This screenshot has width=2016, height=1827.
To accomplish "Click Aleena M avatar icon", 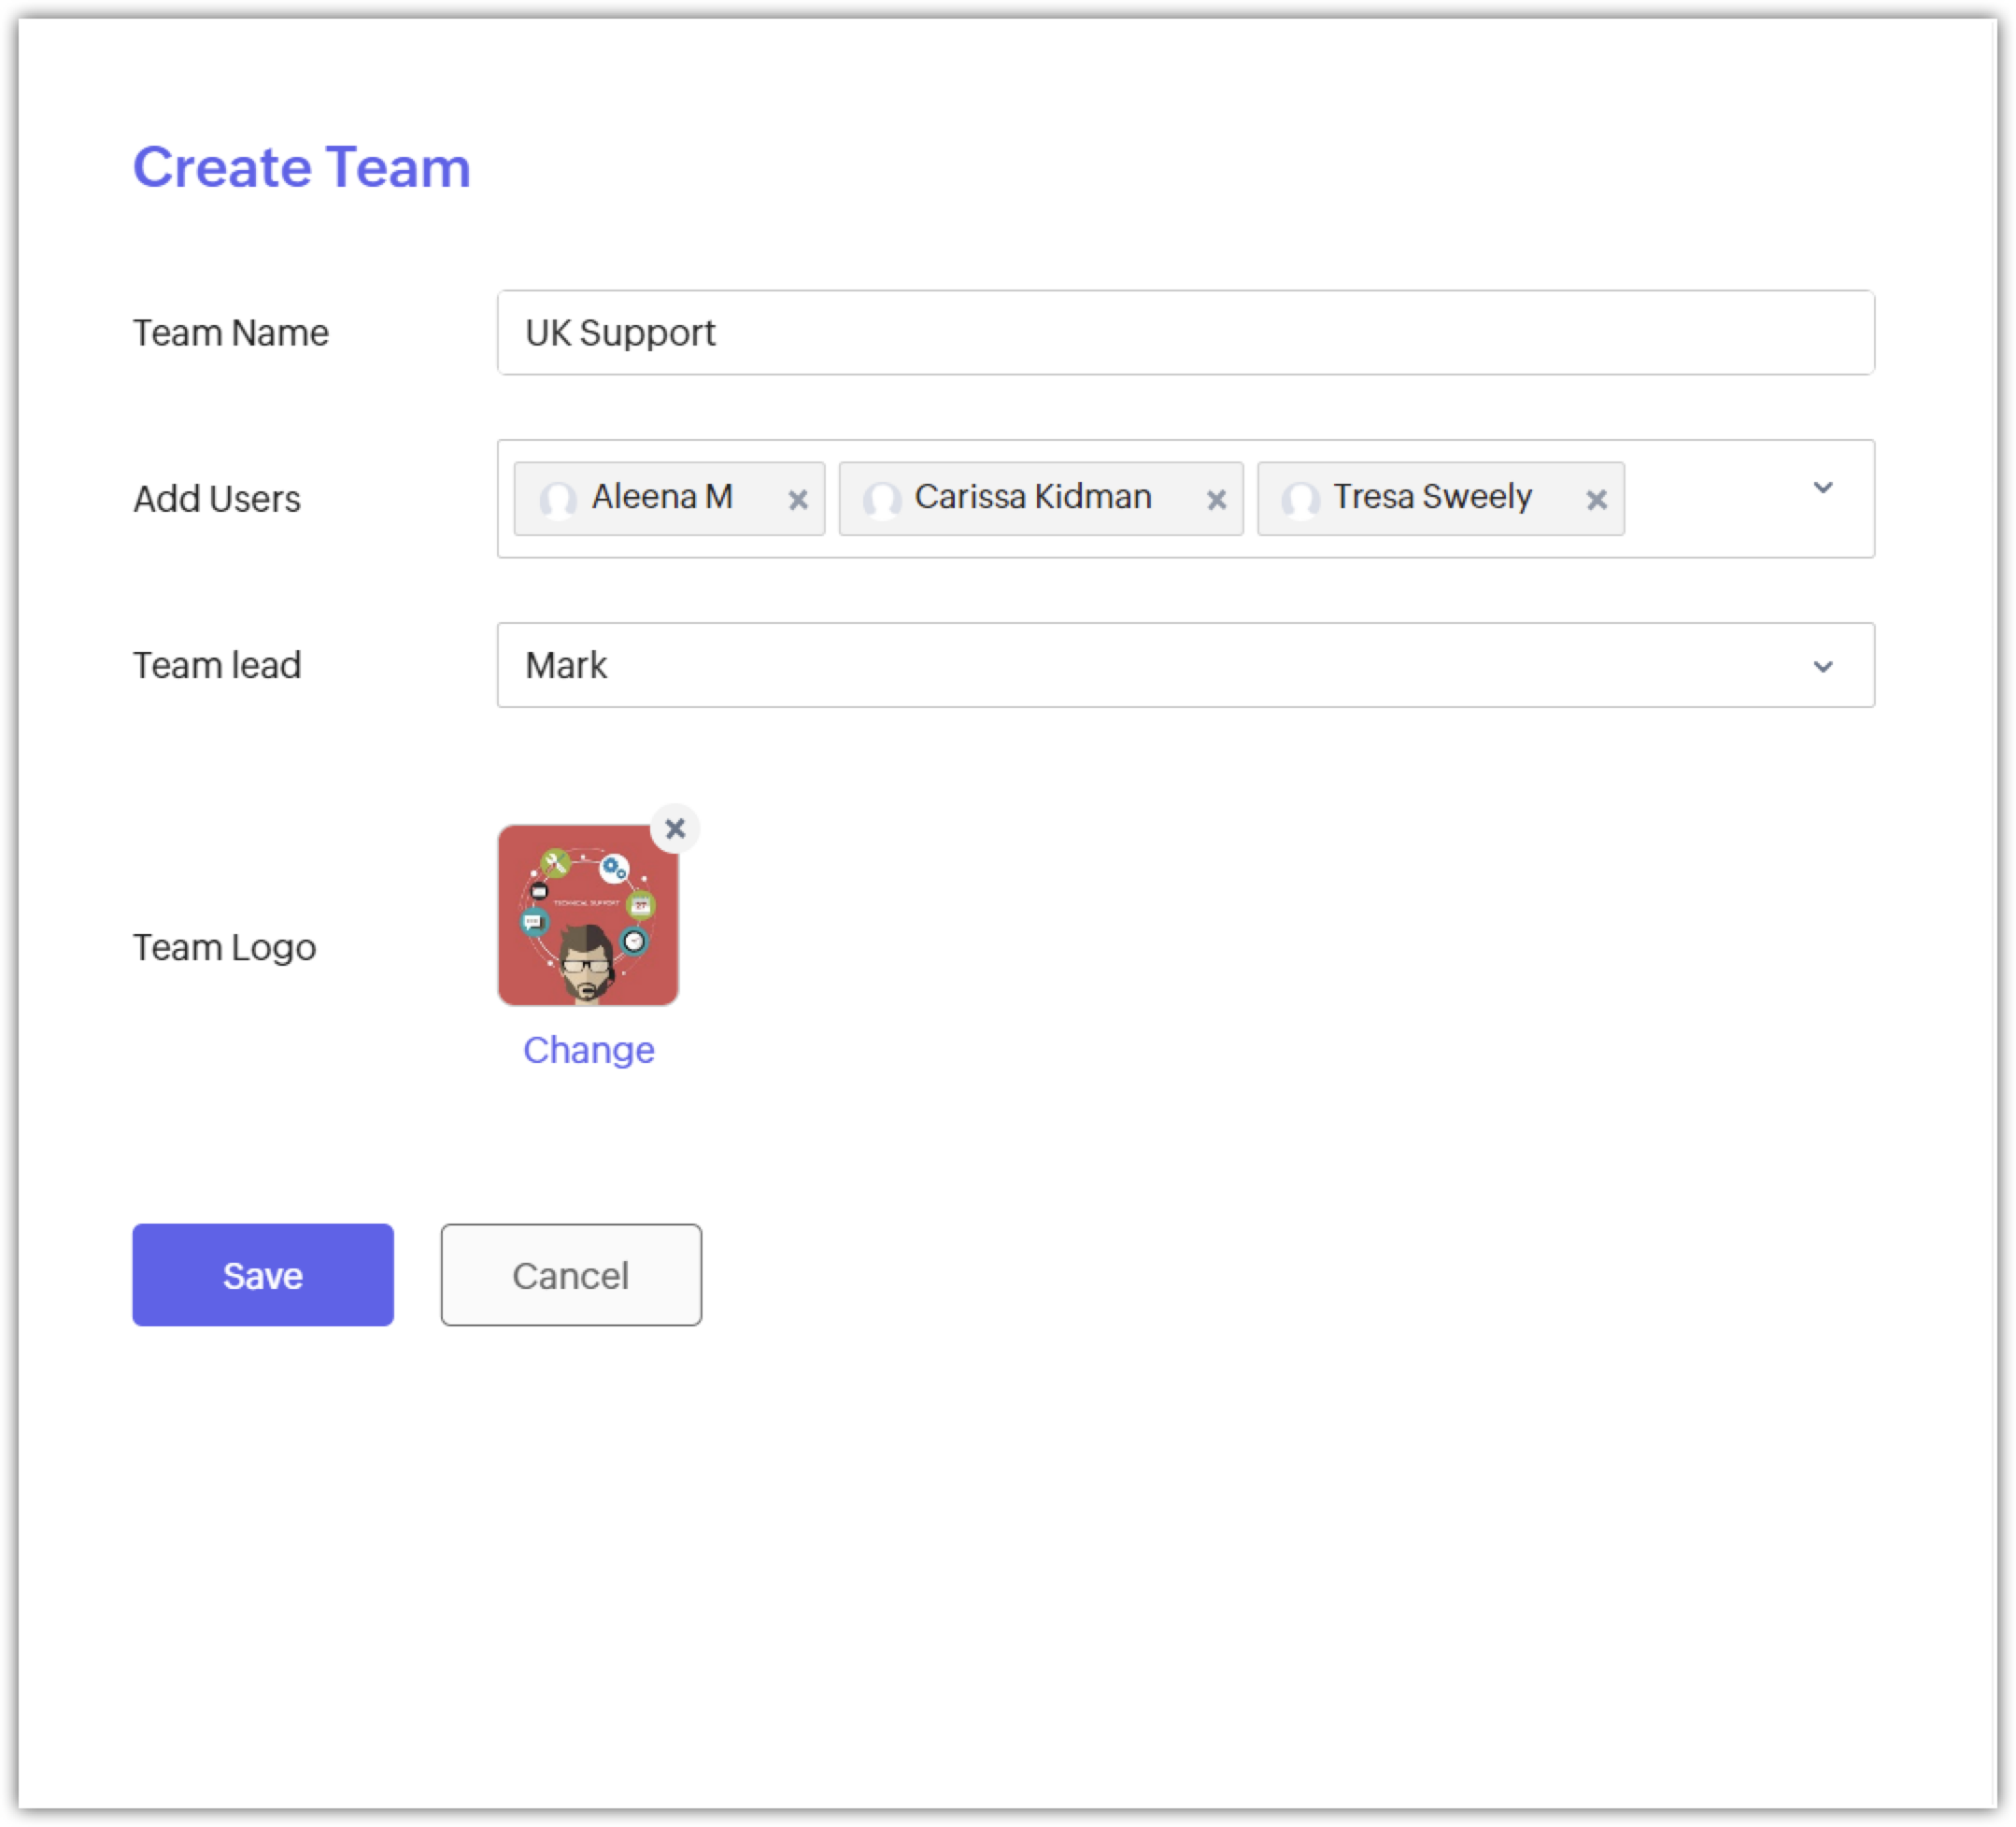I will (558, 499).
